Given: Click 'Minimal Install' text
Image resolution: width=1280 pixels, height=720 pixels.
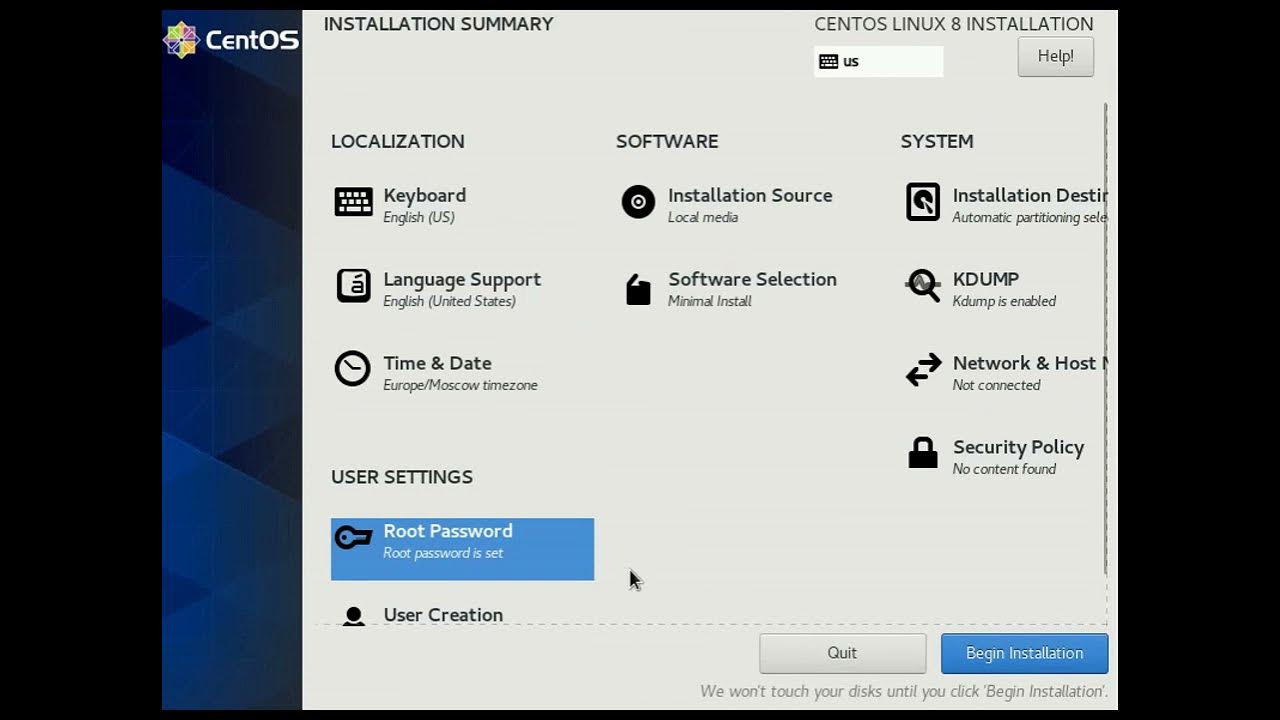Looking at the screenshot, I should [709, 301].
